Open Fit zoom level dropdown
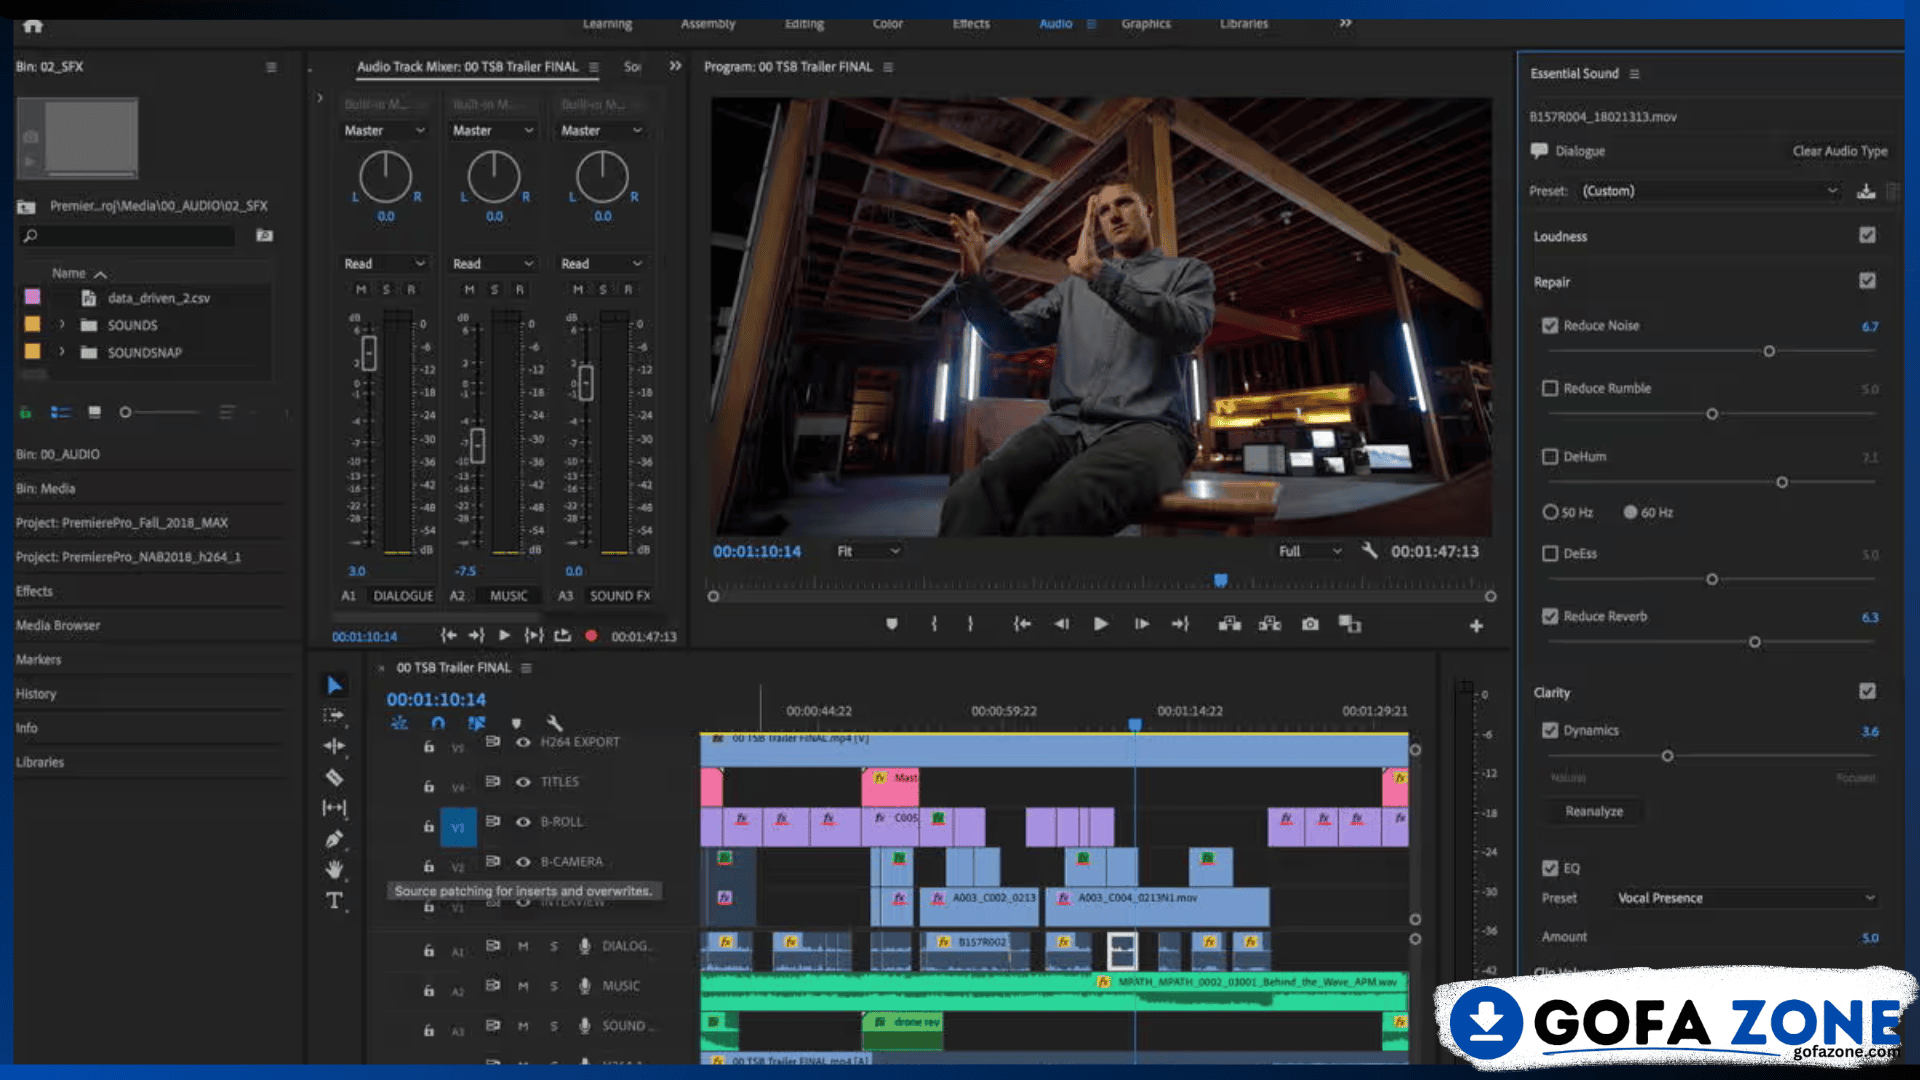 tap(868, 551)
